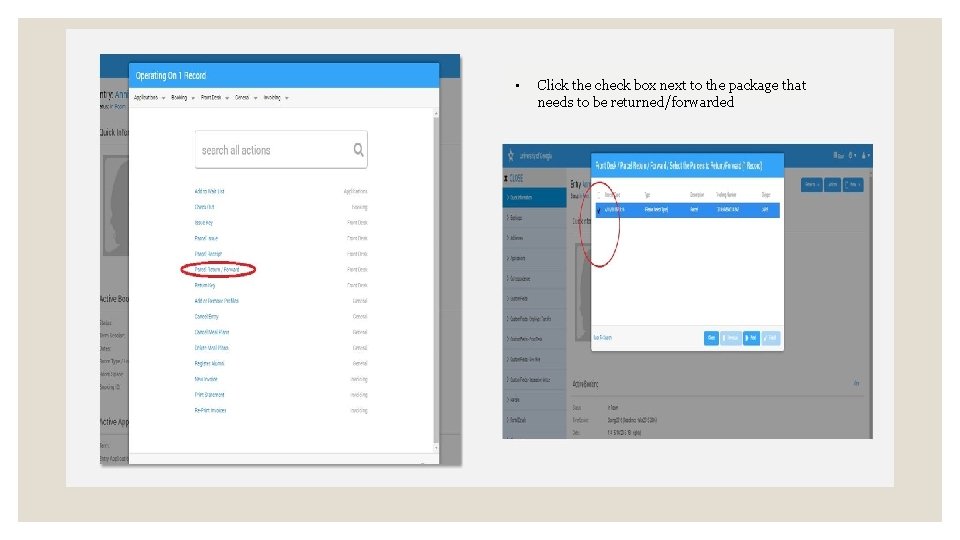The height and width of the screenshot is (540, 960).
Task: Choose the Parcel Return / Forward action
Action: pos(217,269)
